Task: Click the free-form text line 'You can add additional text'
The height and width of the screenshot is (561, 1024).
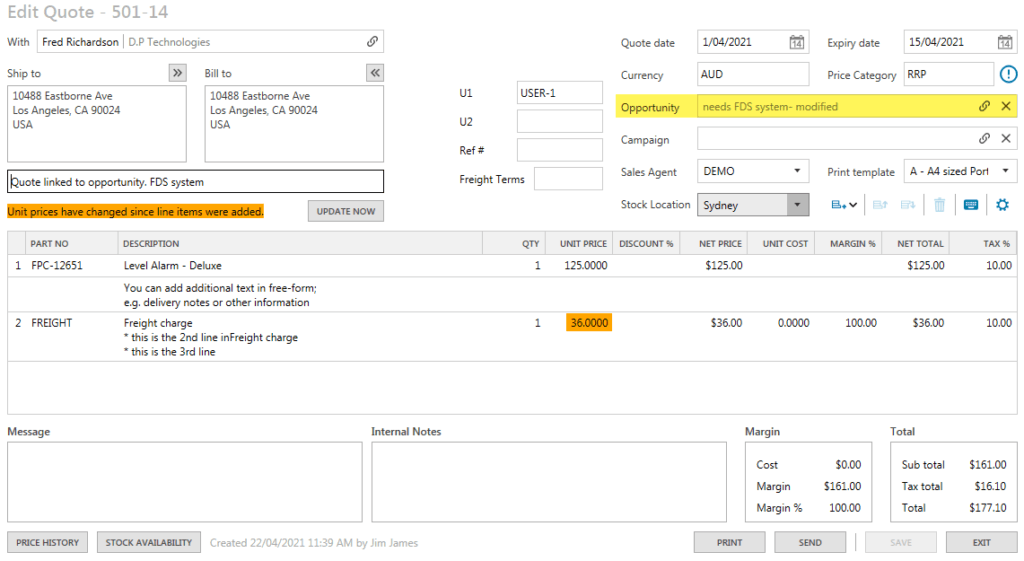Action: coord(220,288)
